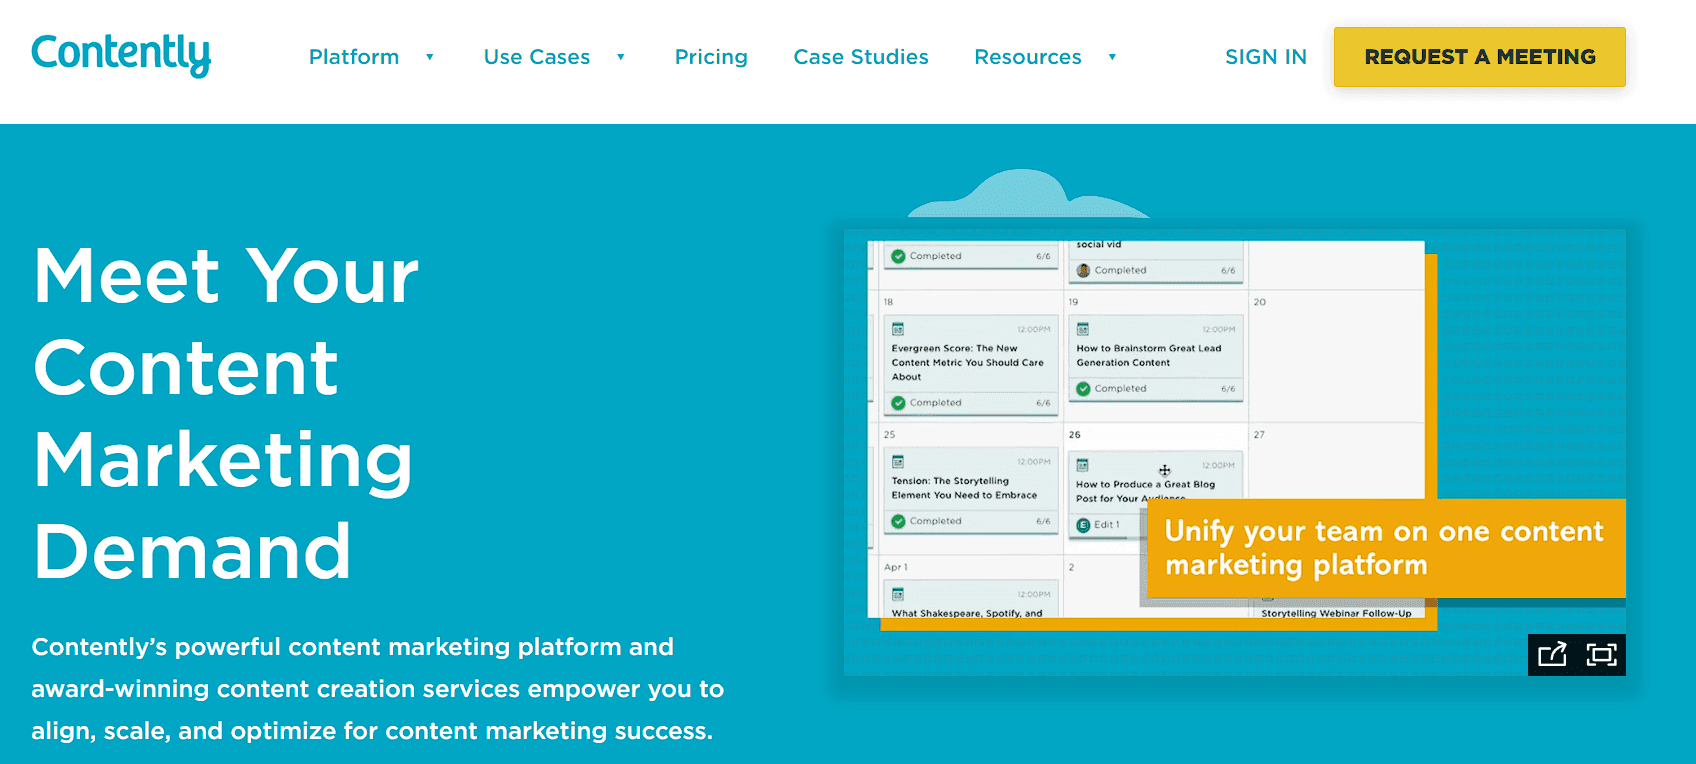Screen dimensions: 1696x764
Task: Open the Case Studies menu item
Action: [861, 57]
